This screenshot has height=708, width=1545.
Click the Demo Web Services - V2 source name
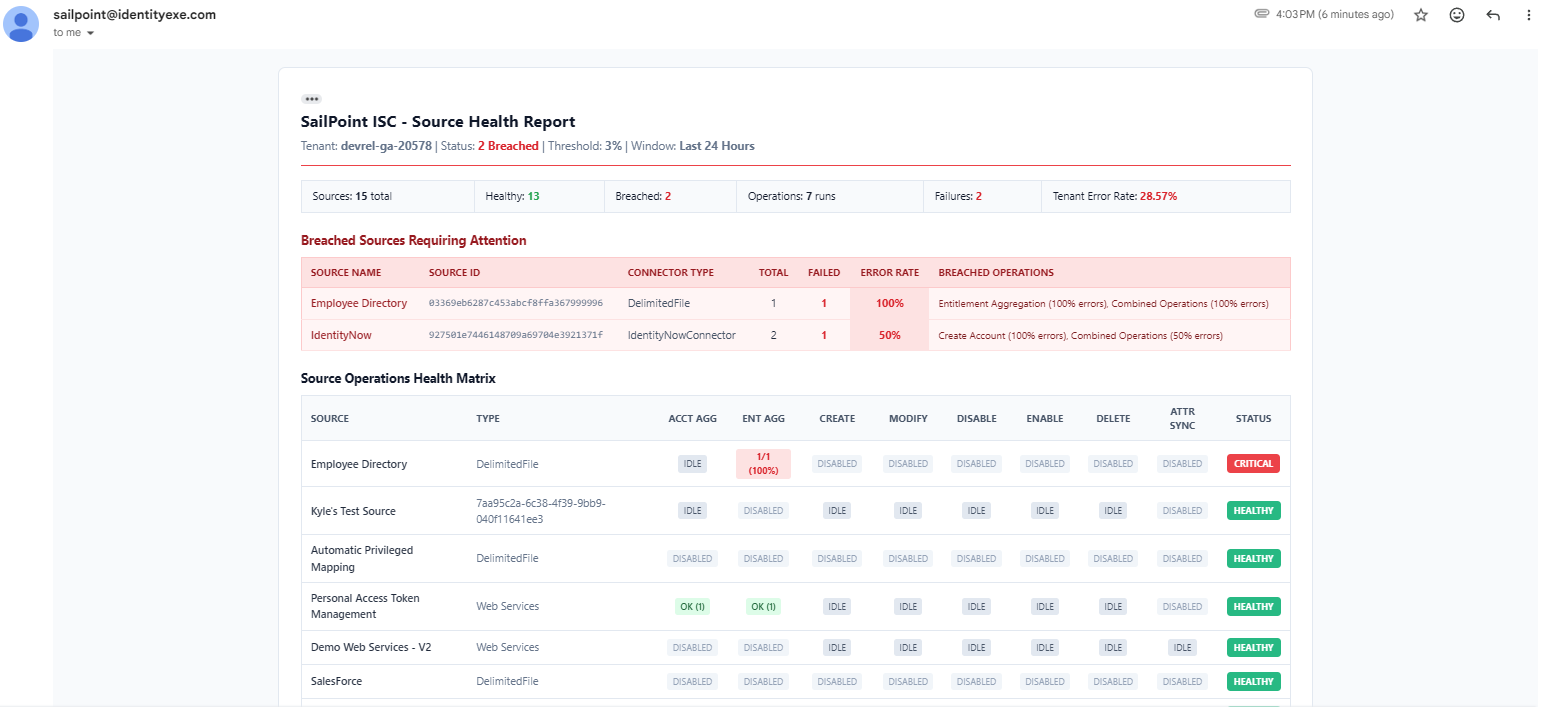[371, 647]
